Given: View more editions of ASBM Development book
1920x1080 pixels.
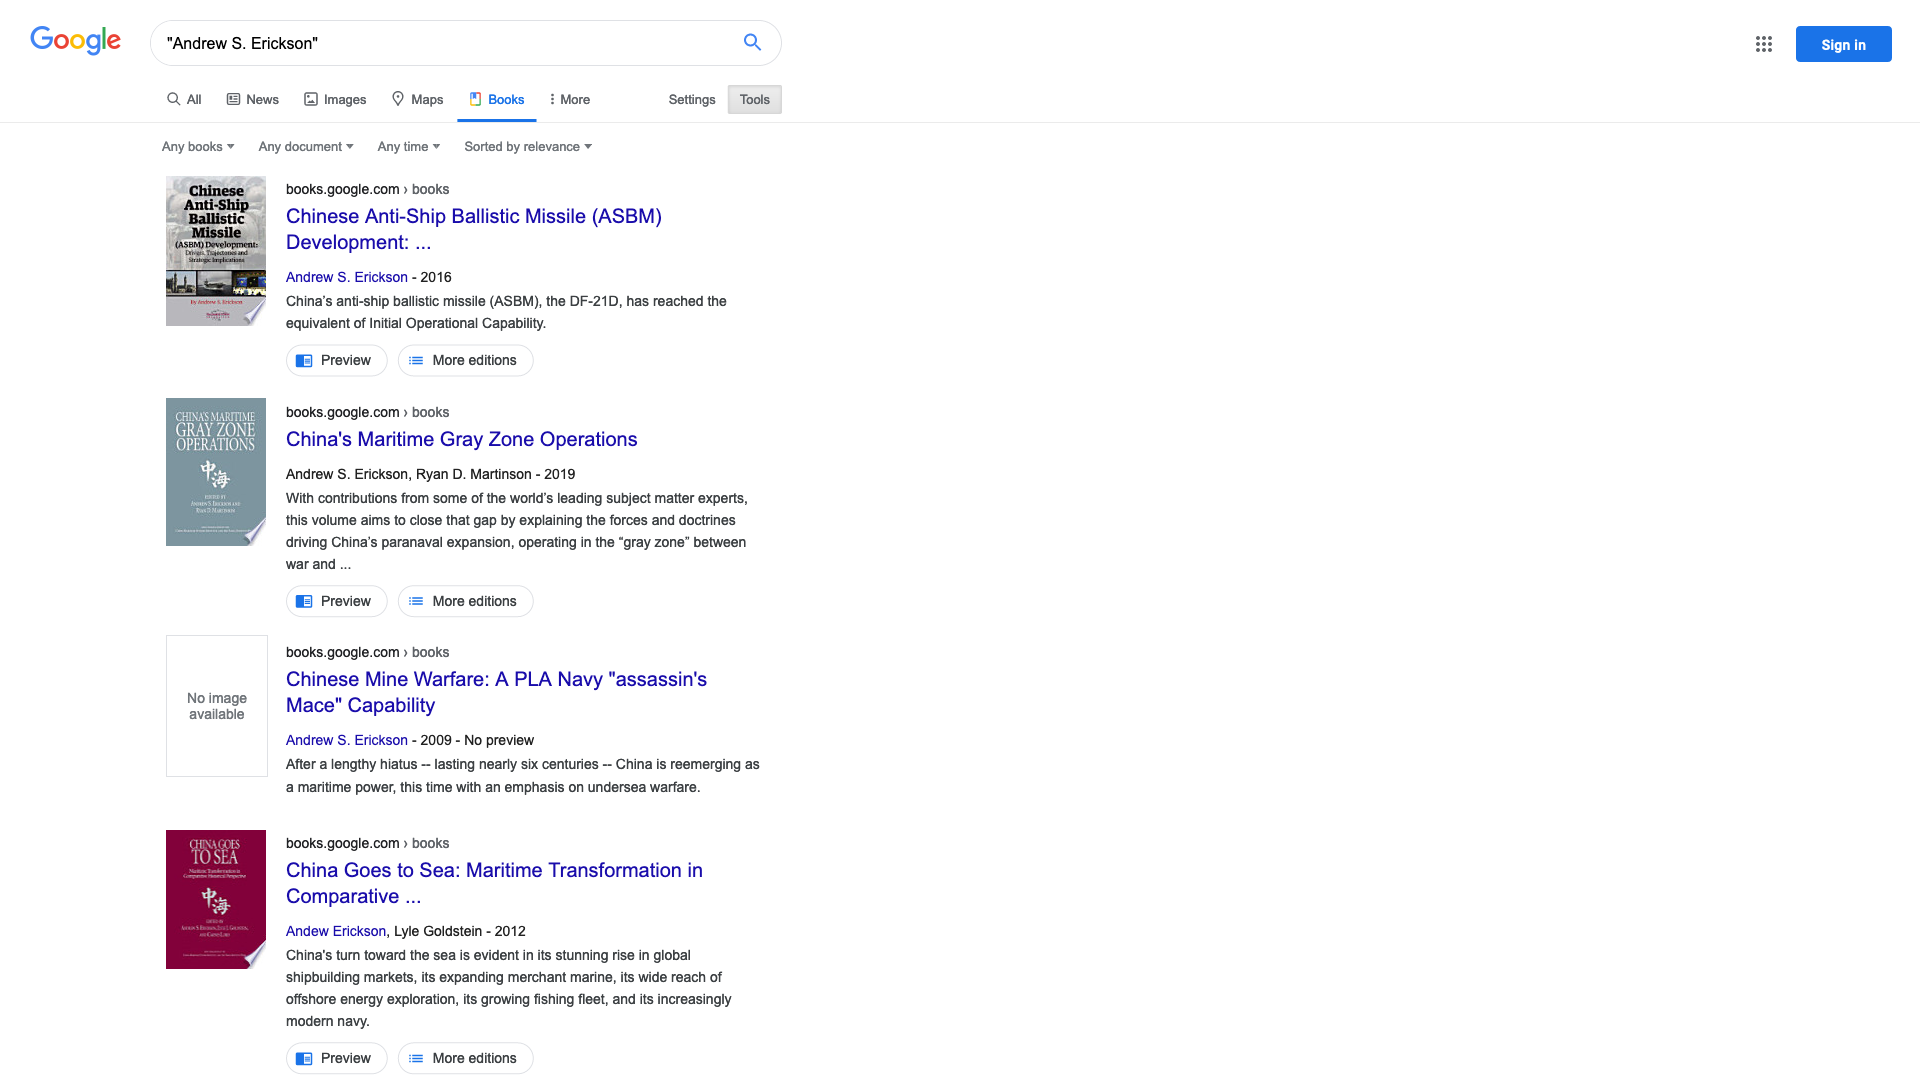Looking at the screenshot, I should (x=465, y=360).
